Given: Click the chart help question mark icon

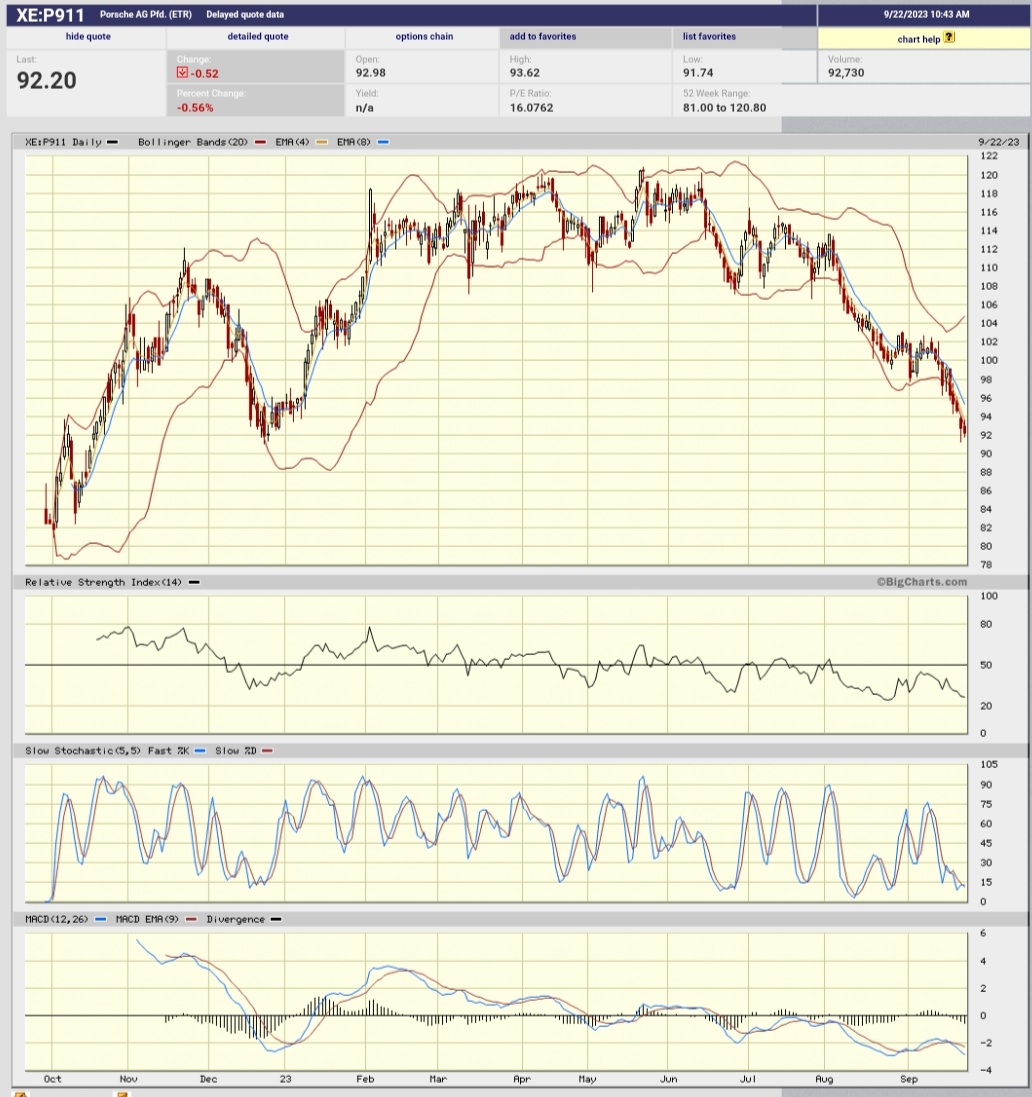Looking at the screenshot, I should (x=948, y=37).
